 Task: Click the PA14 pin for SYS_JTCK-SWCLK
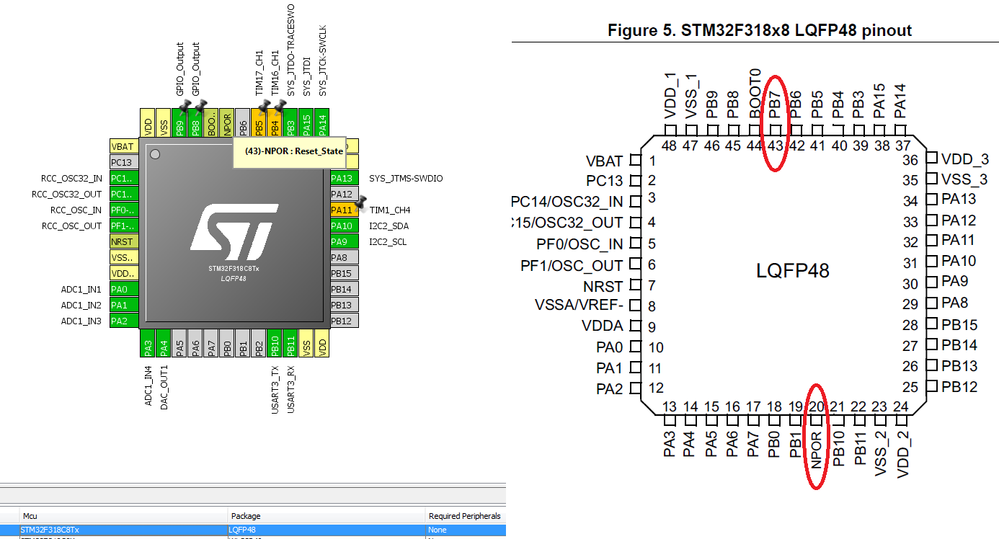coord(322,122)
